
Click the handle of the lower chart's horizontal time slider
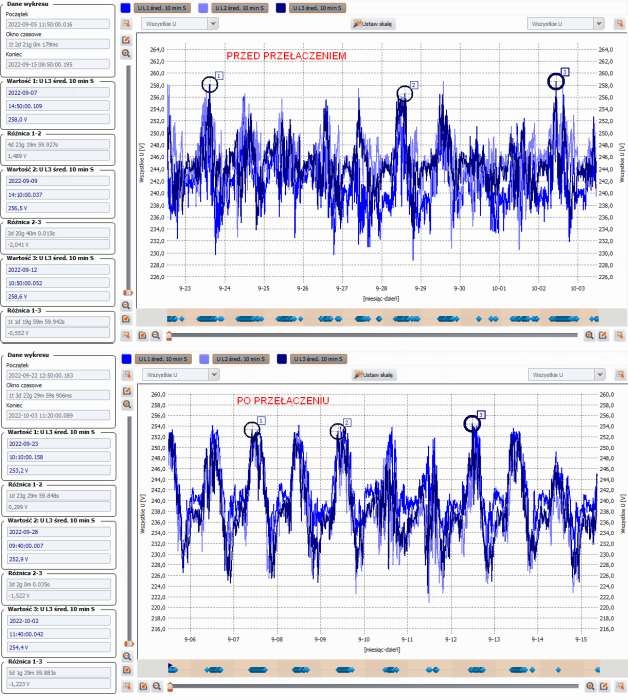pos(170,687)
